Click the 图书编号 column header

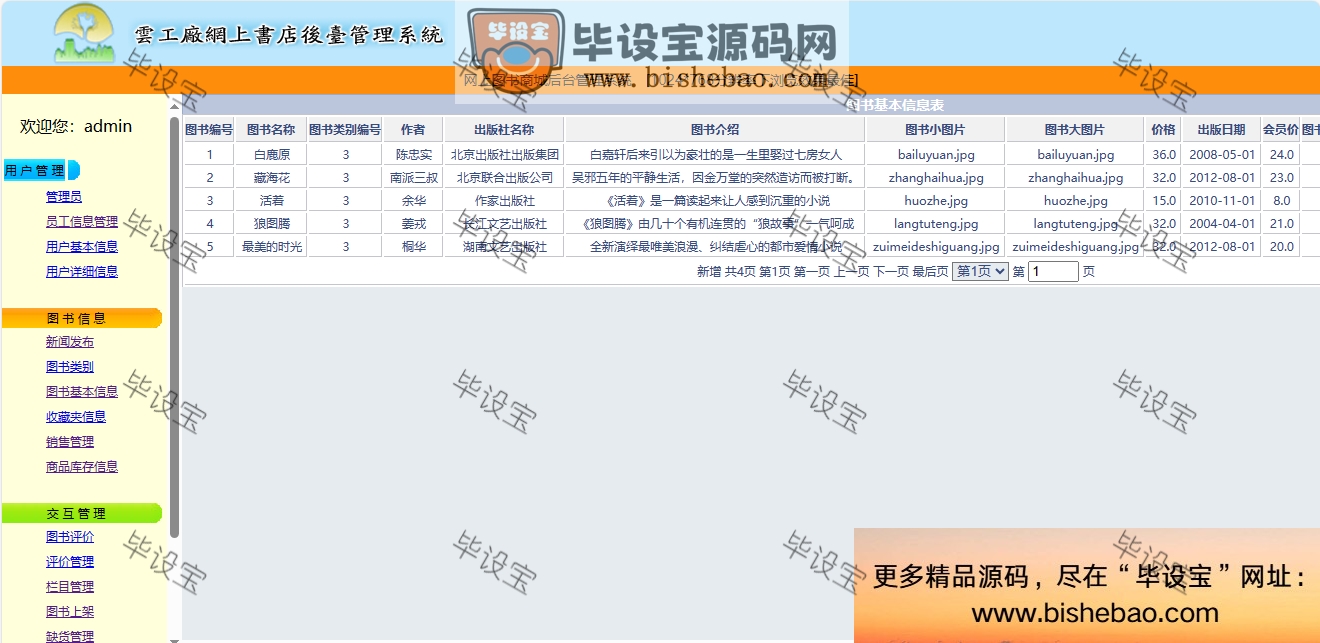click(209, 130)
